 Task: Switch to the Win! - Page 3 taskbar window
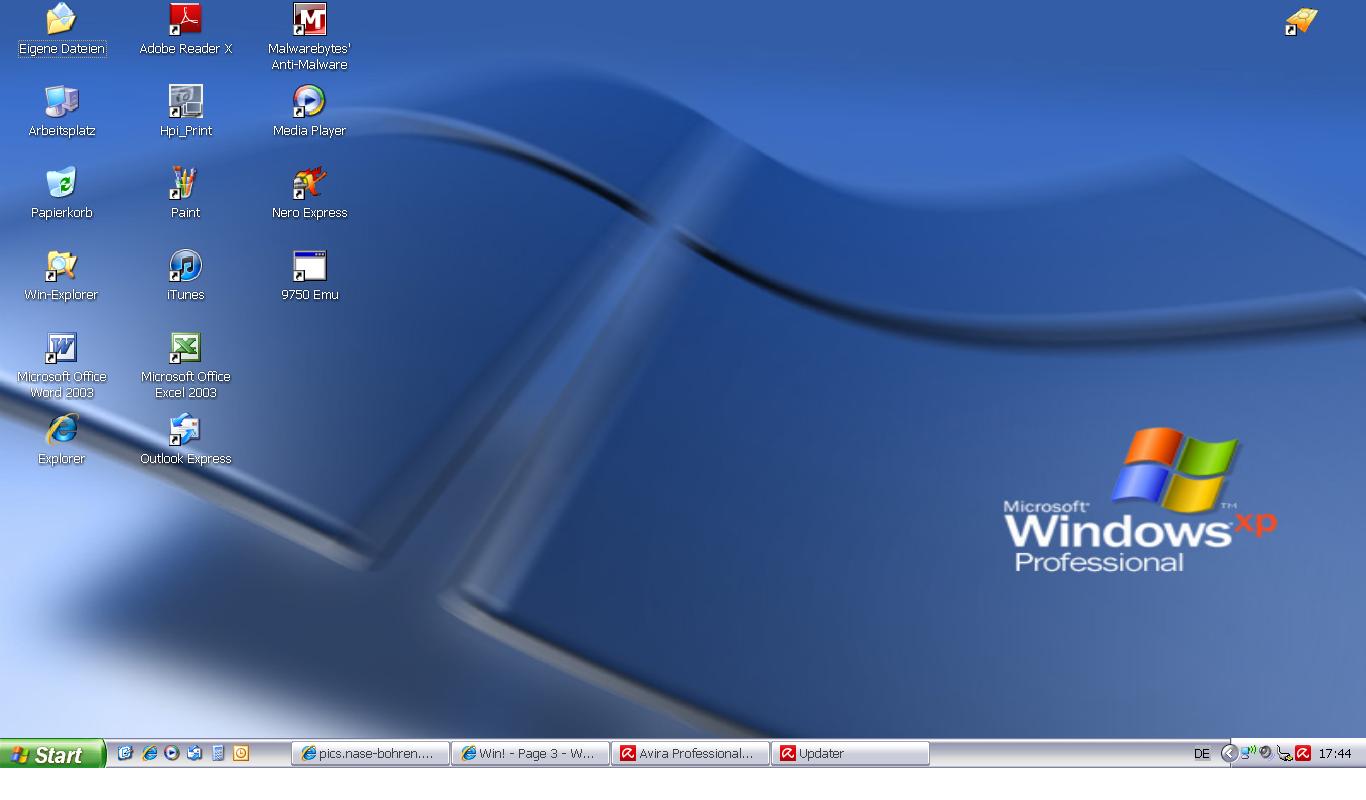click(530, 753)
